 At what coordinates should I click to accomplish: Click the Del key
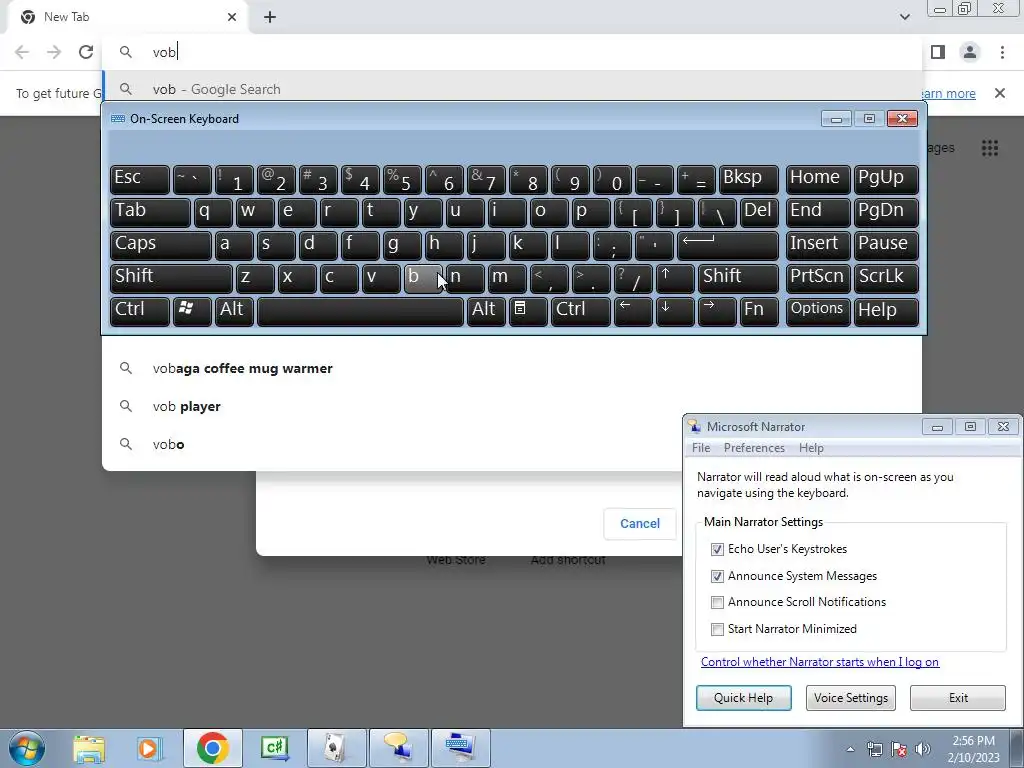click(x=759, y=212)
